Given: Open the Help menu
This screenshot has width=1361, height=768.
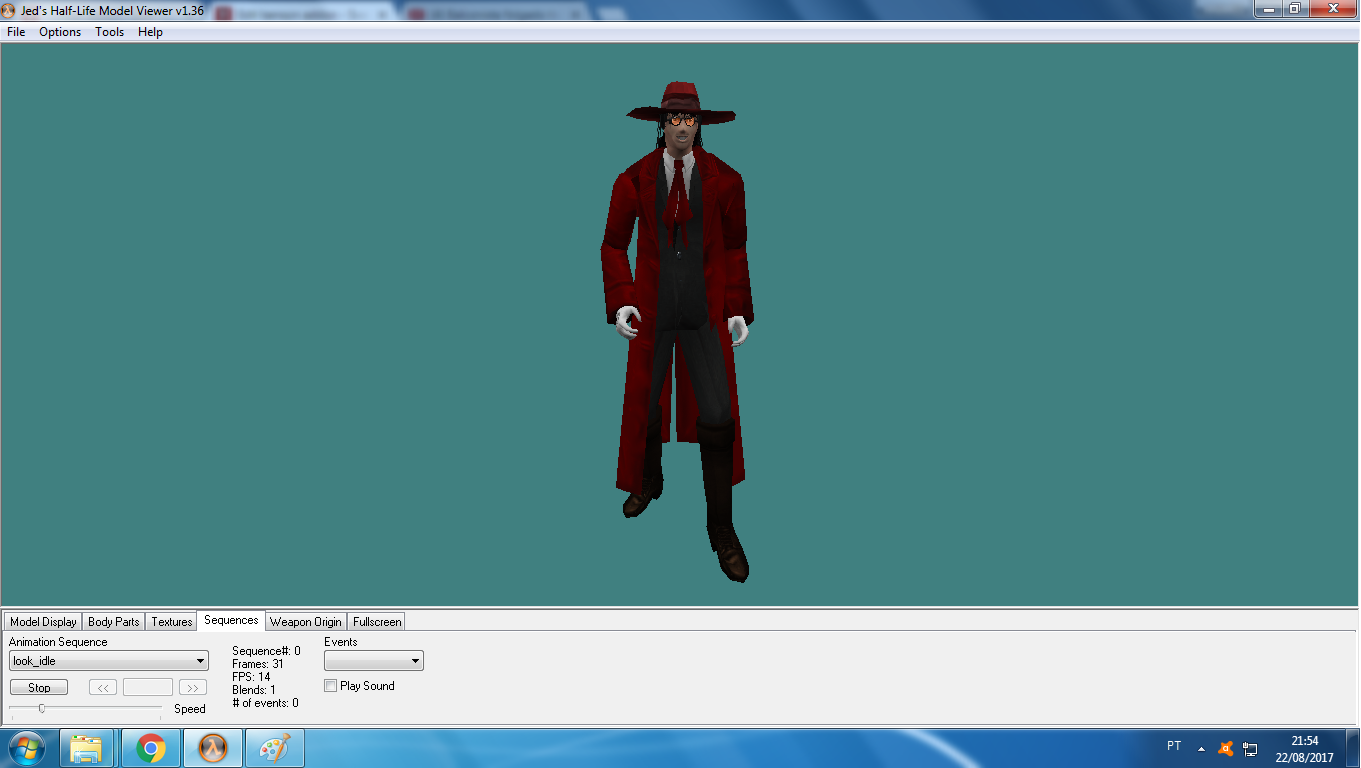Looking at the screenshot, I should 150,32.
